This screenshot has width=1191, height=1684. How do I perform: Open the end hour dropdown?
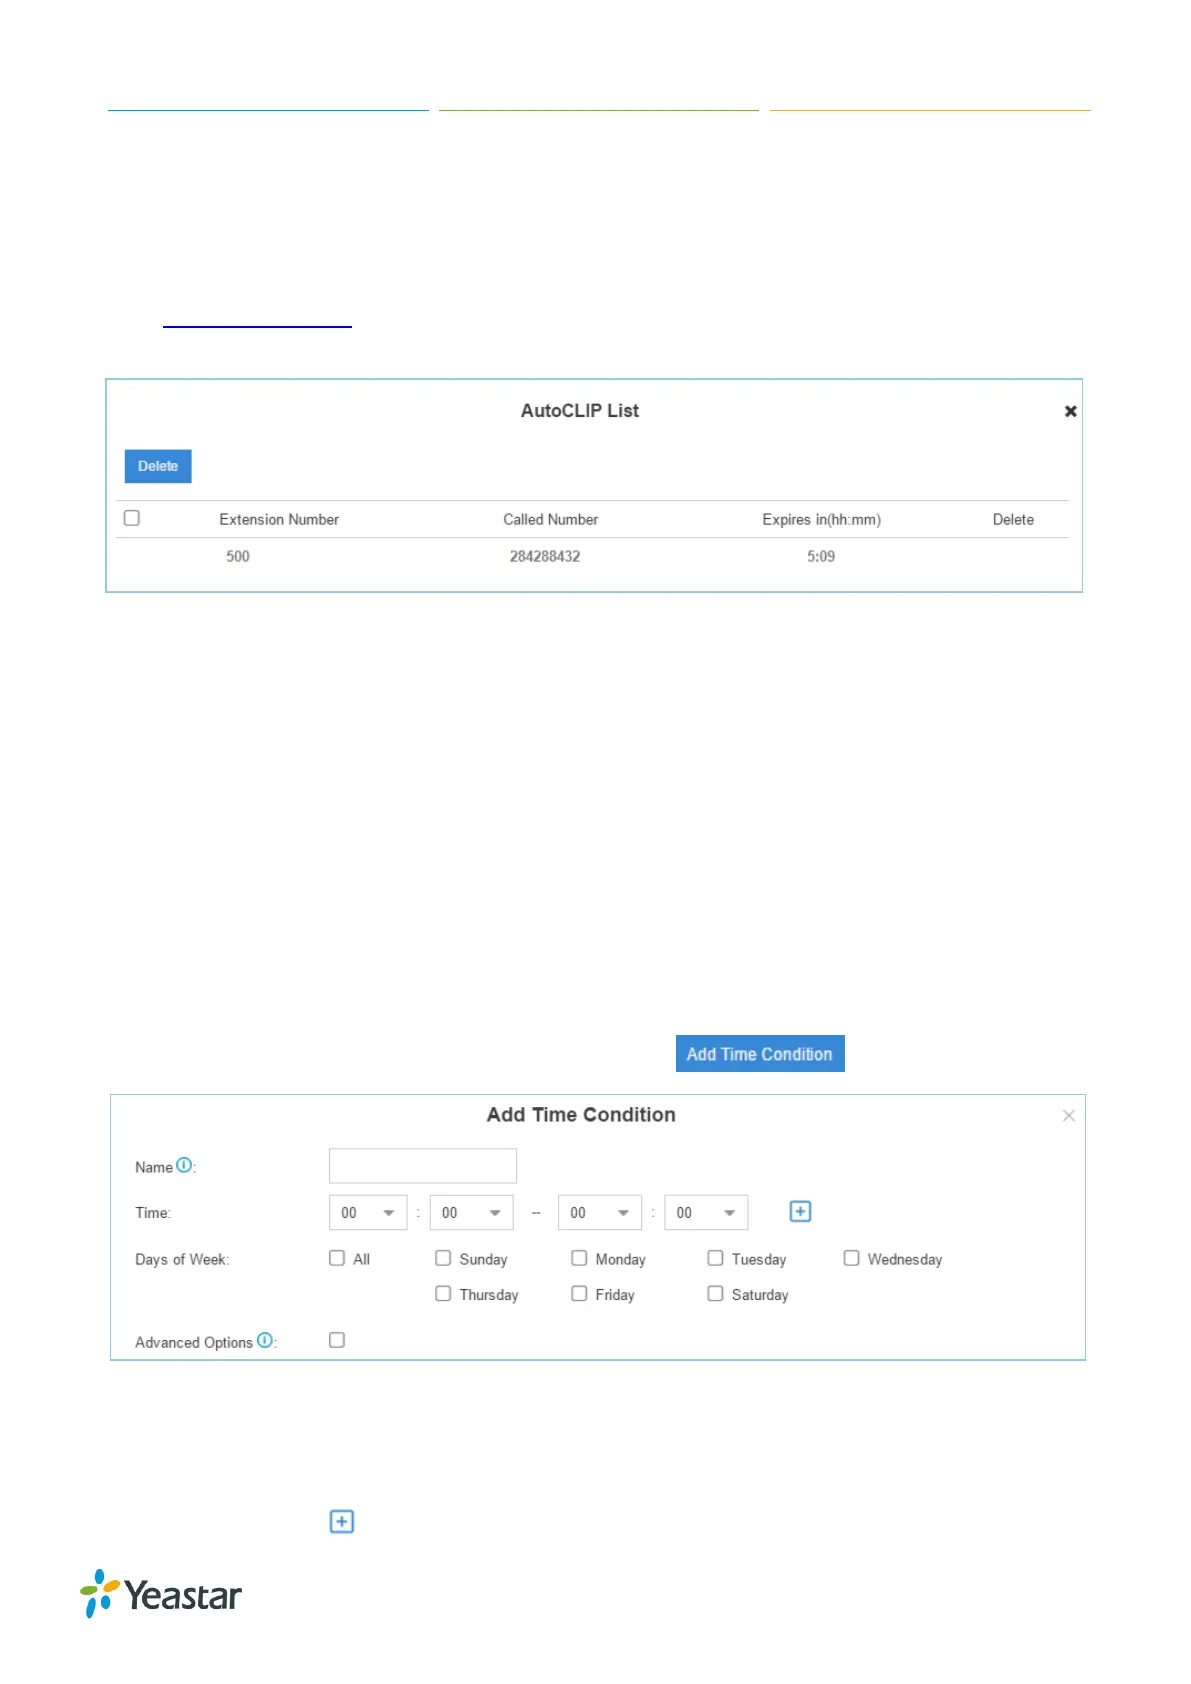pos(600,1213)
